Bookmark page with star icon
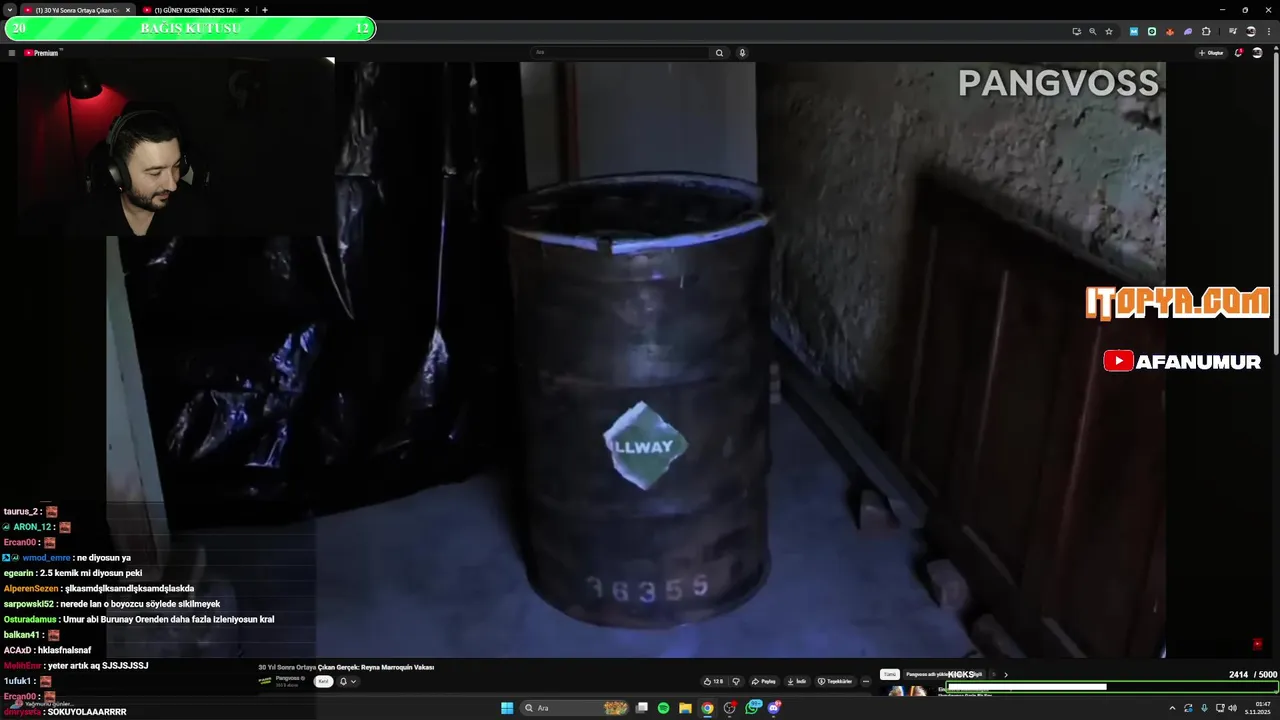The width and height of the screenshot is (1280, 720). coord(1109,31)
